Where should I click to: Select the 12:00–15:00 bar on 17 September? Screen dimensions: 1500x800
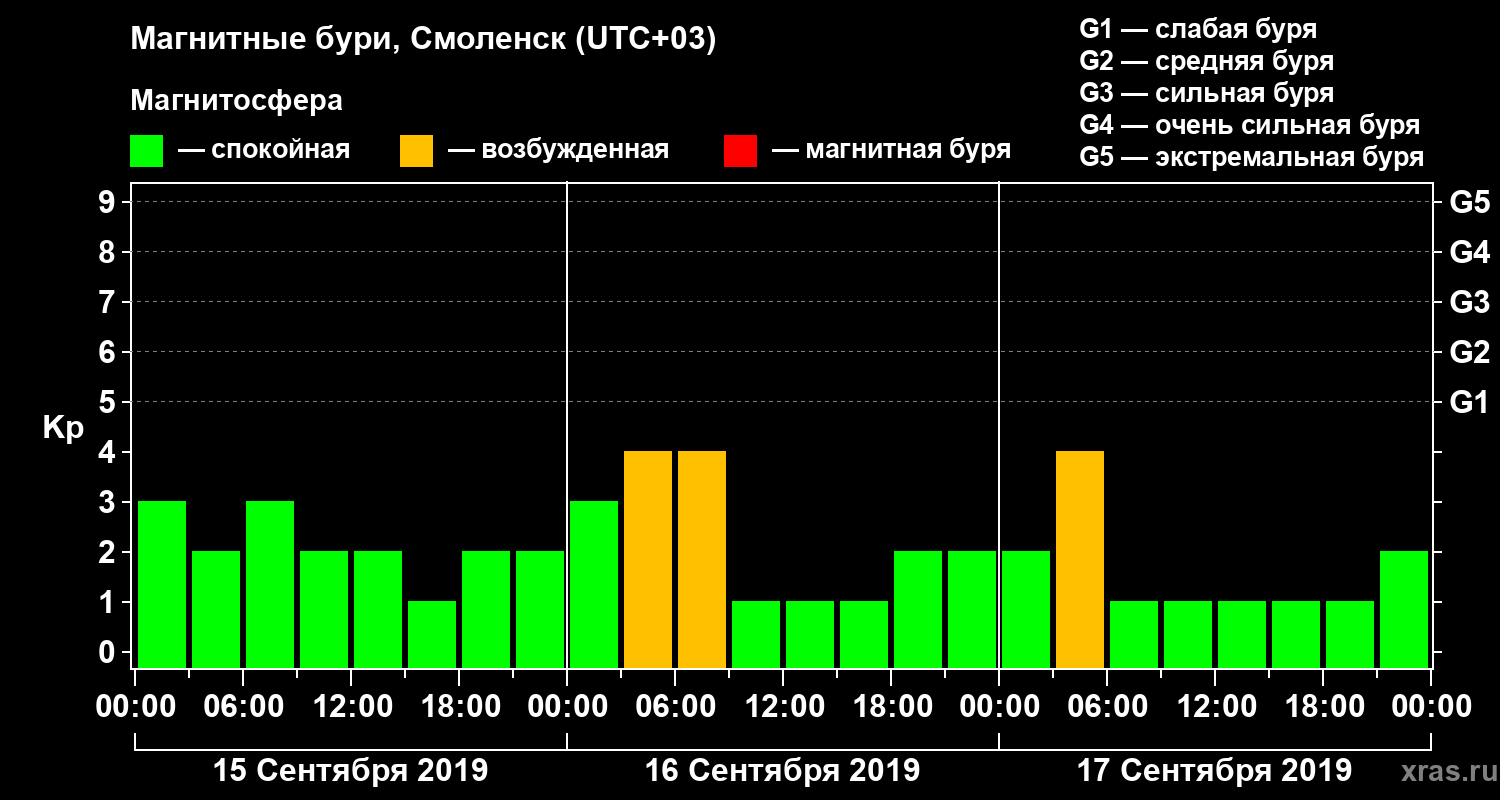click(x=1242, y=634)
